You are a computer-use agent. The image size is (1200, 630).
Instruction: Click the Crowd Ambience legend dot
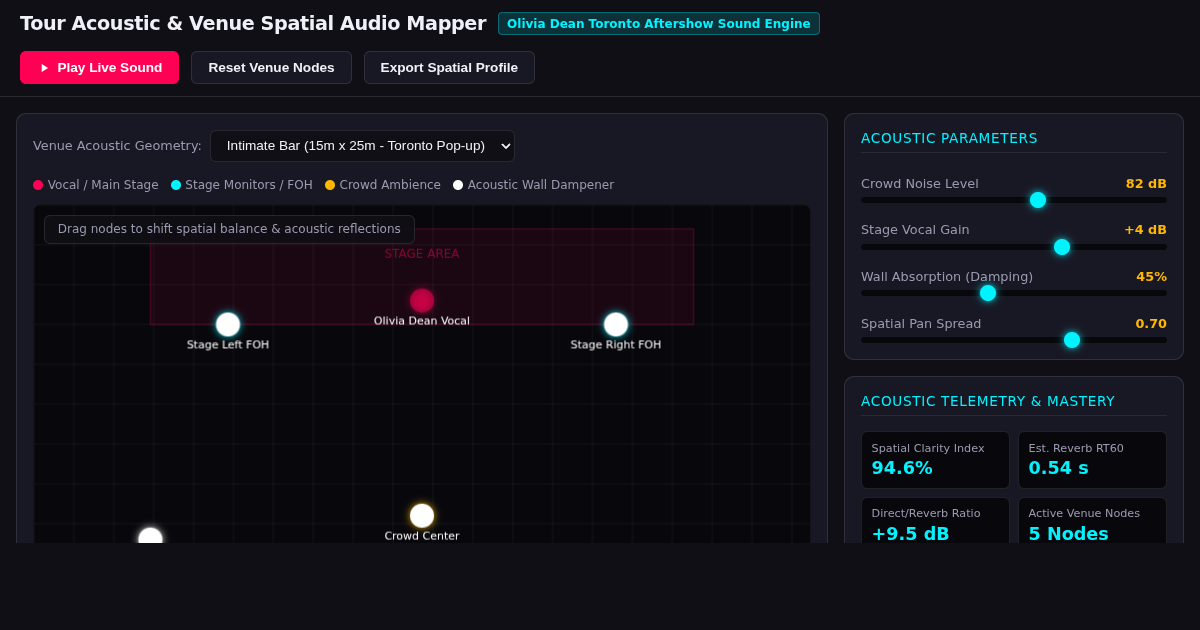coord(330,185)
